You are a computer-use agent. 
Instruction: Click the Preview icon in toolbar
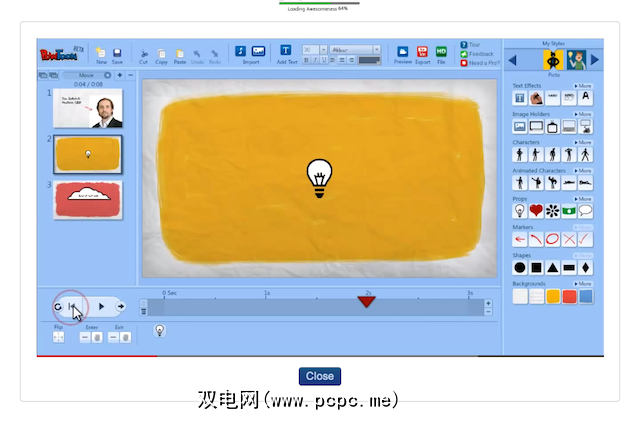click(402, 51)
